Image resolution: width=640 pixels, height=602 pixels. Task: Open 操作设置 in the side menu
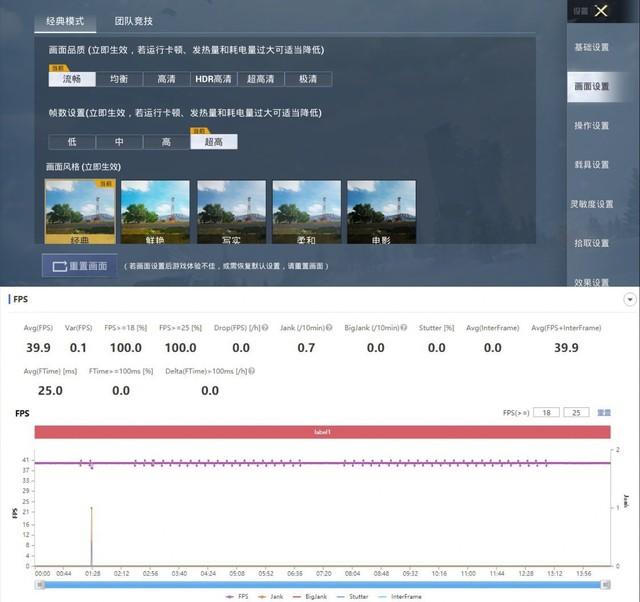pyautogui.click(x=591, y=126)
